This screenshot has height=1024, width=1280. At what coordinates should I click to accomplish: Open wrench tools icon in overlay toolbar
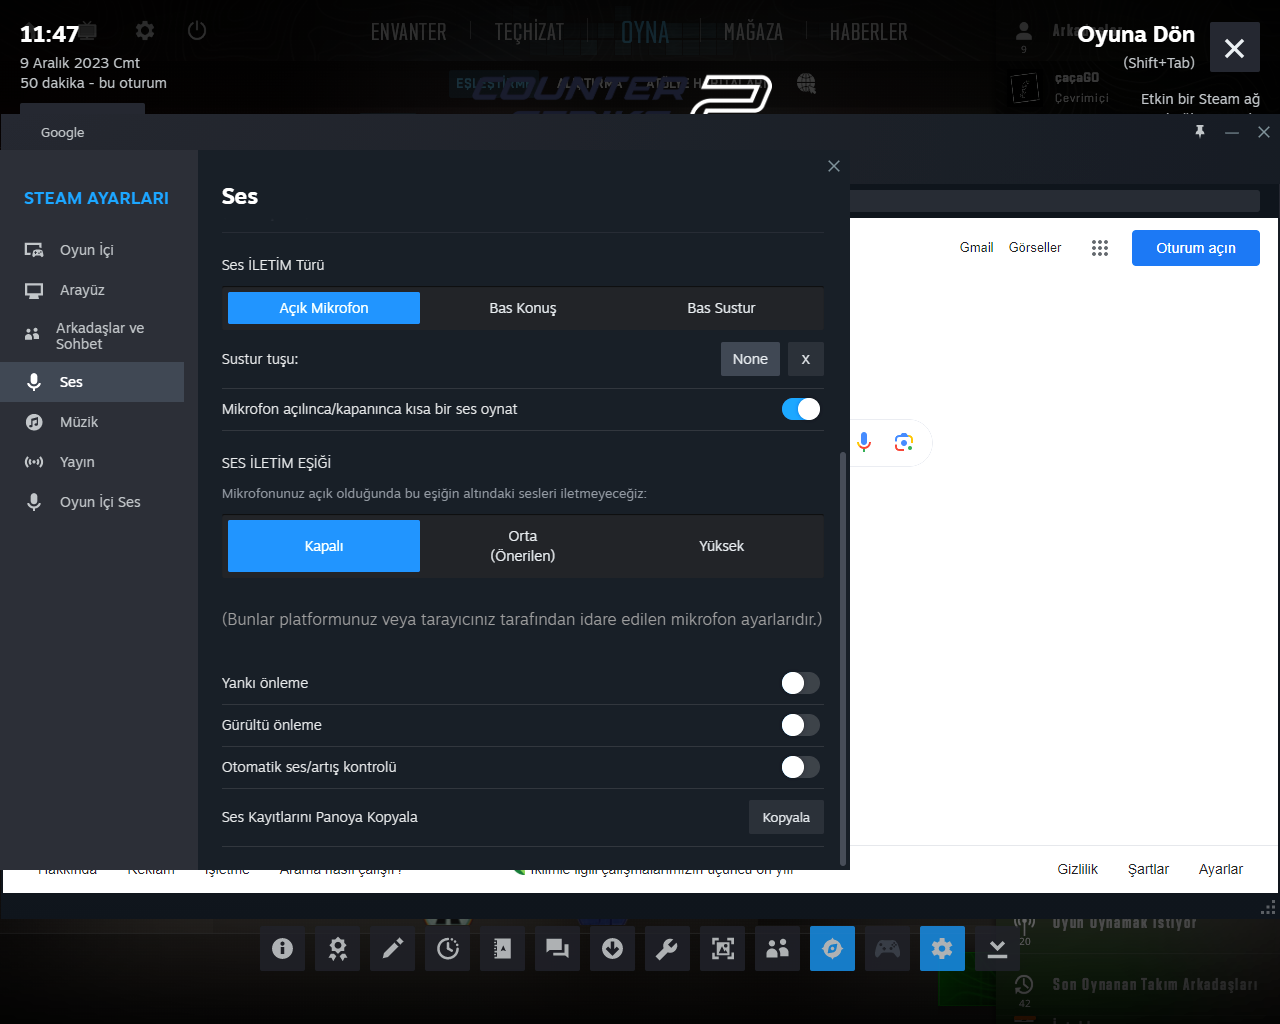point(667,948)
